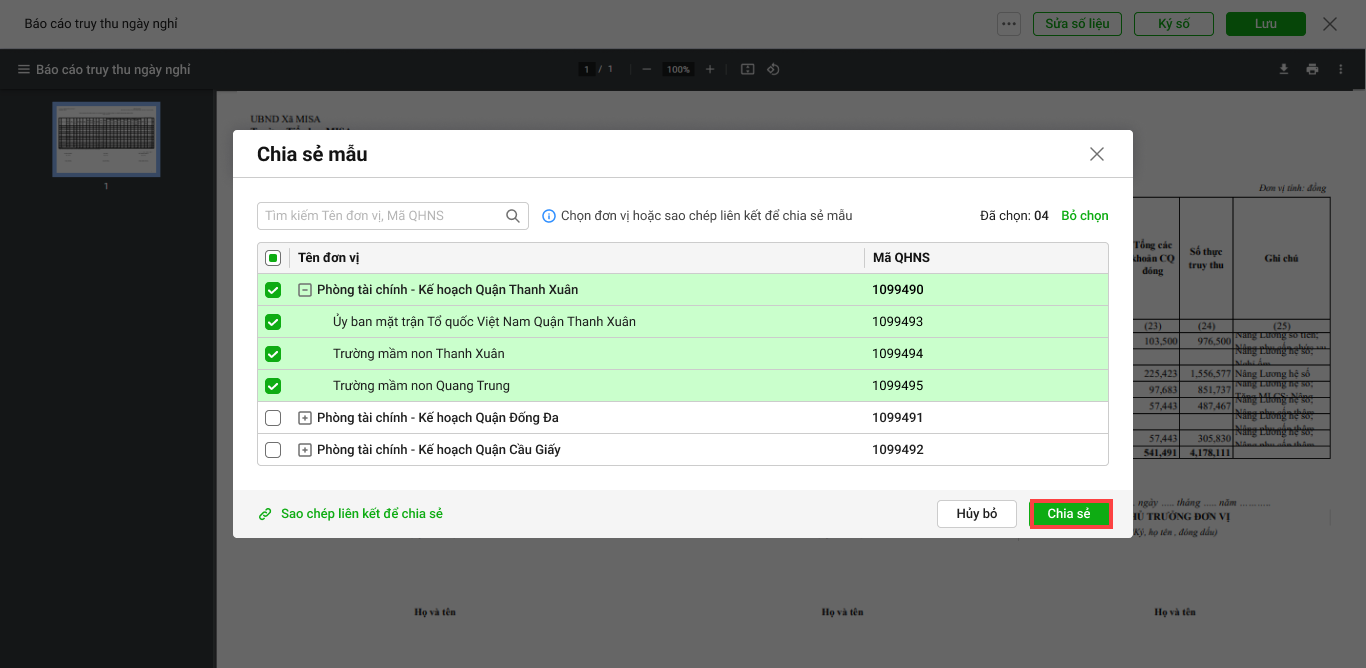
Task: Click the zoom in plus icon
Action: [710, 69]
